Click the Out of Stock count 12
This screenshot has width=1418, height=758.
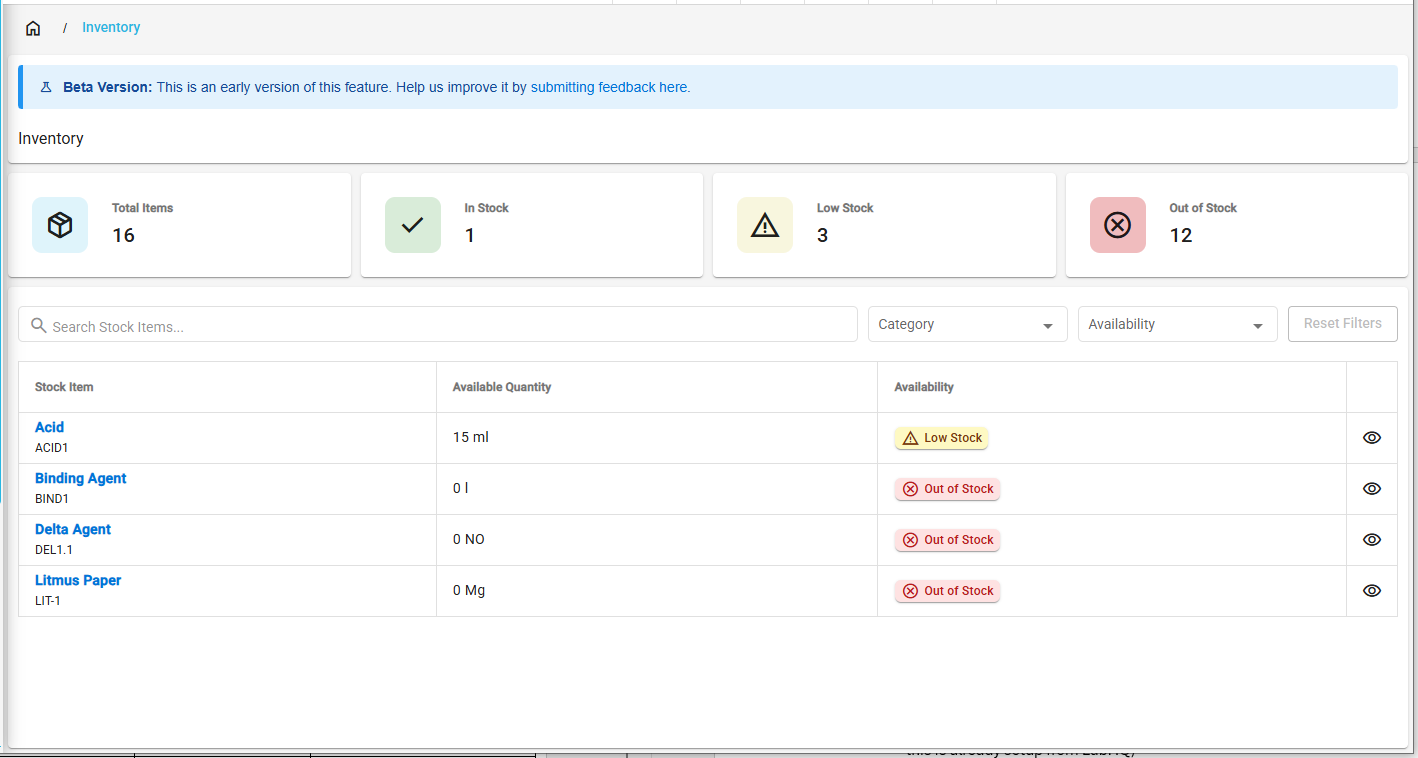1181,235
